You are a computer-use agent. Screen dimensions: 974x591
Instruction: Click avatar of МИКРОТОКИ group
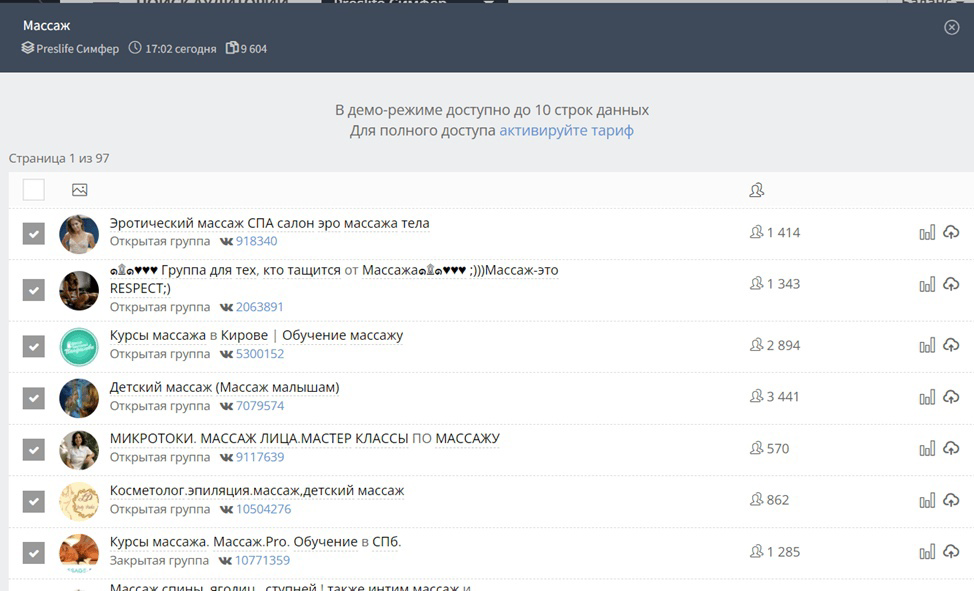click(79, 450)
